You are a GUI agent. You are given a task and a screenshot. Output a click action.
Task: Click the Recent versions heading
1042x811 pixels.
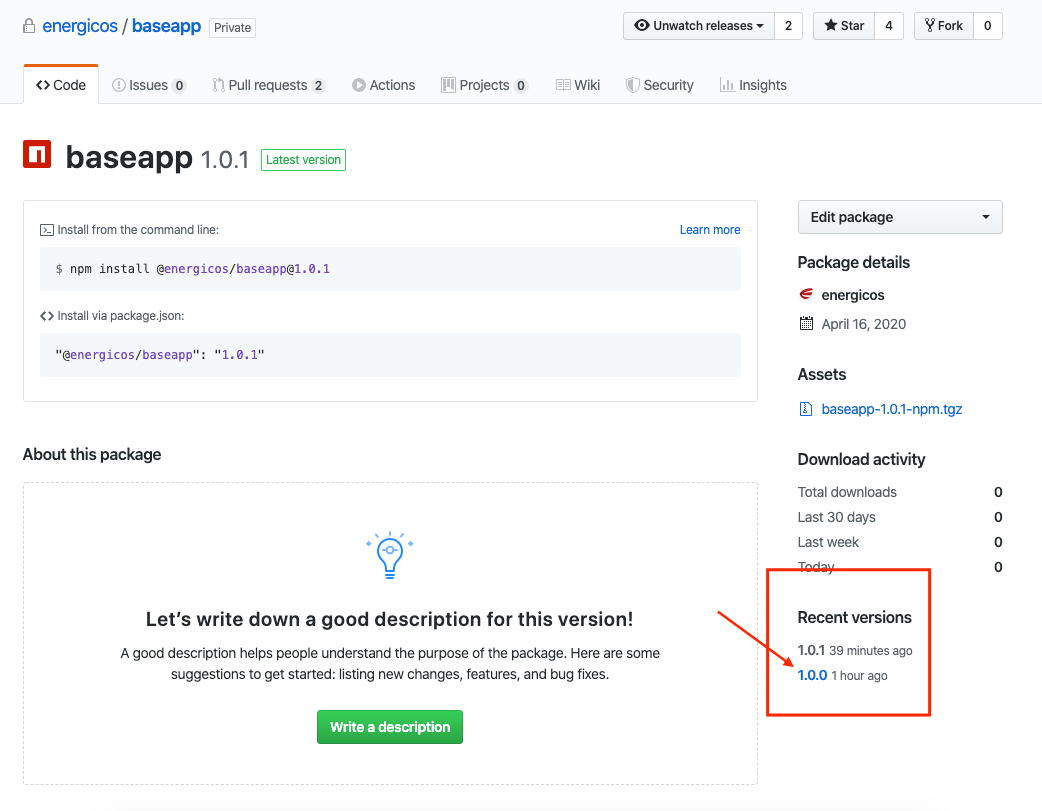click(854, 618)
